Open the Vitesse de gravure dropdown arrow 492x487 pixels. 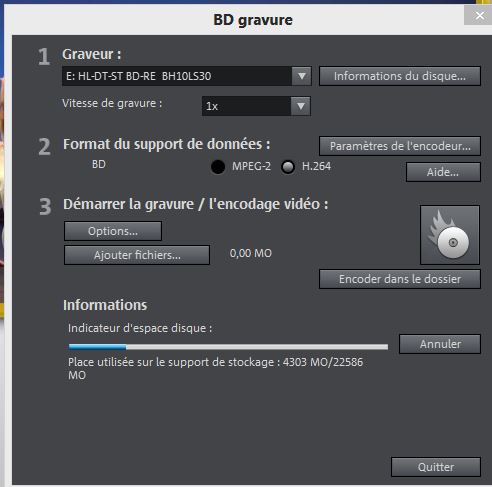coord(301,106)
